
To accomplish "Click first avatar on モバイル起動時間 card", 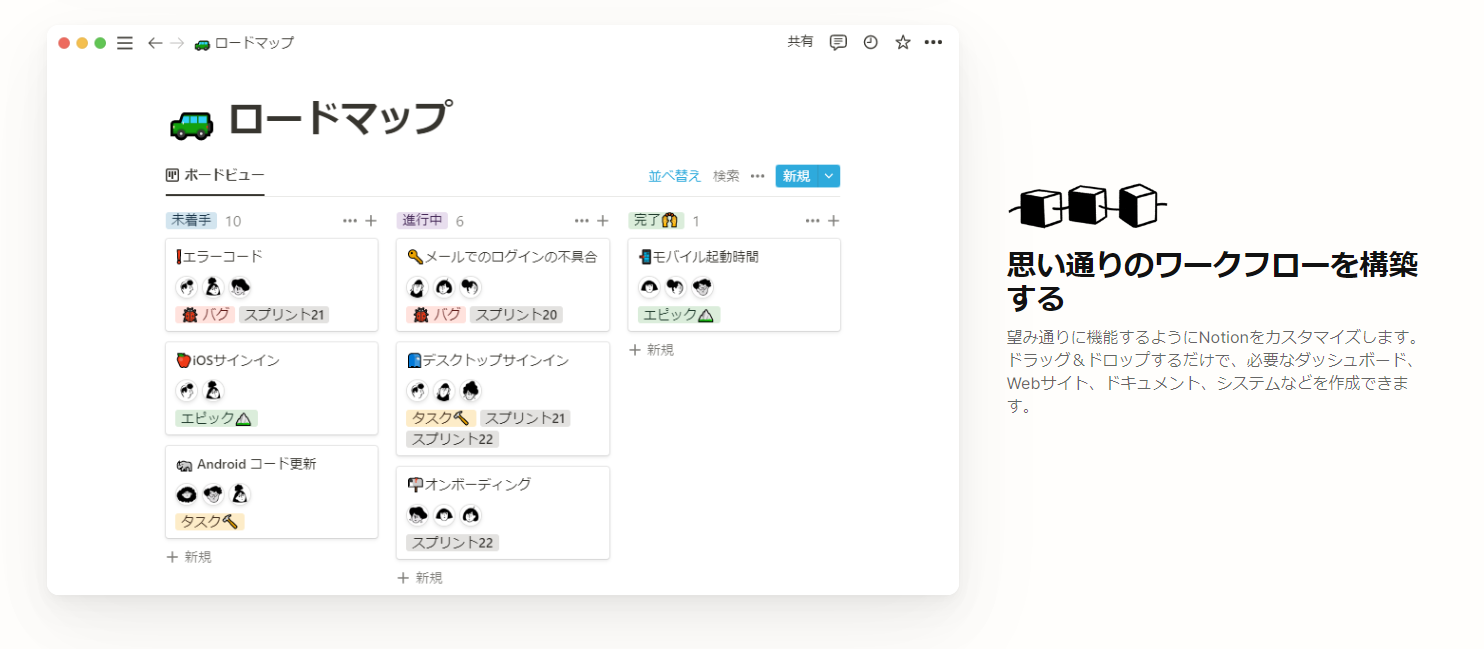I will click(x=650, y=288).
